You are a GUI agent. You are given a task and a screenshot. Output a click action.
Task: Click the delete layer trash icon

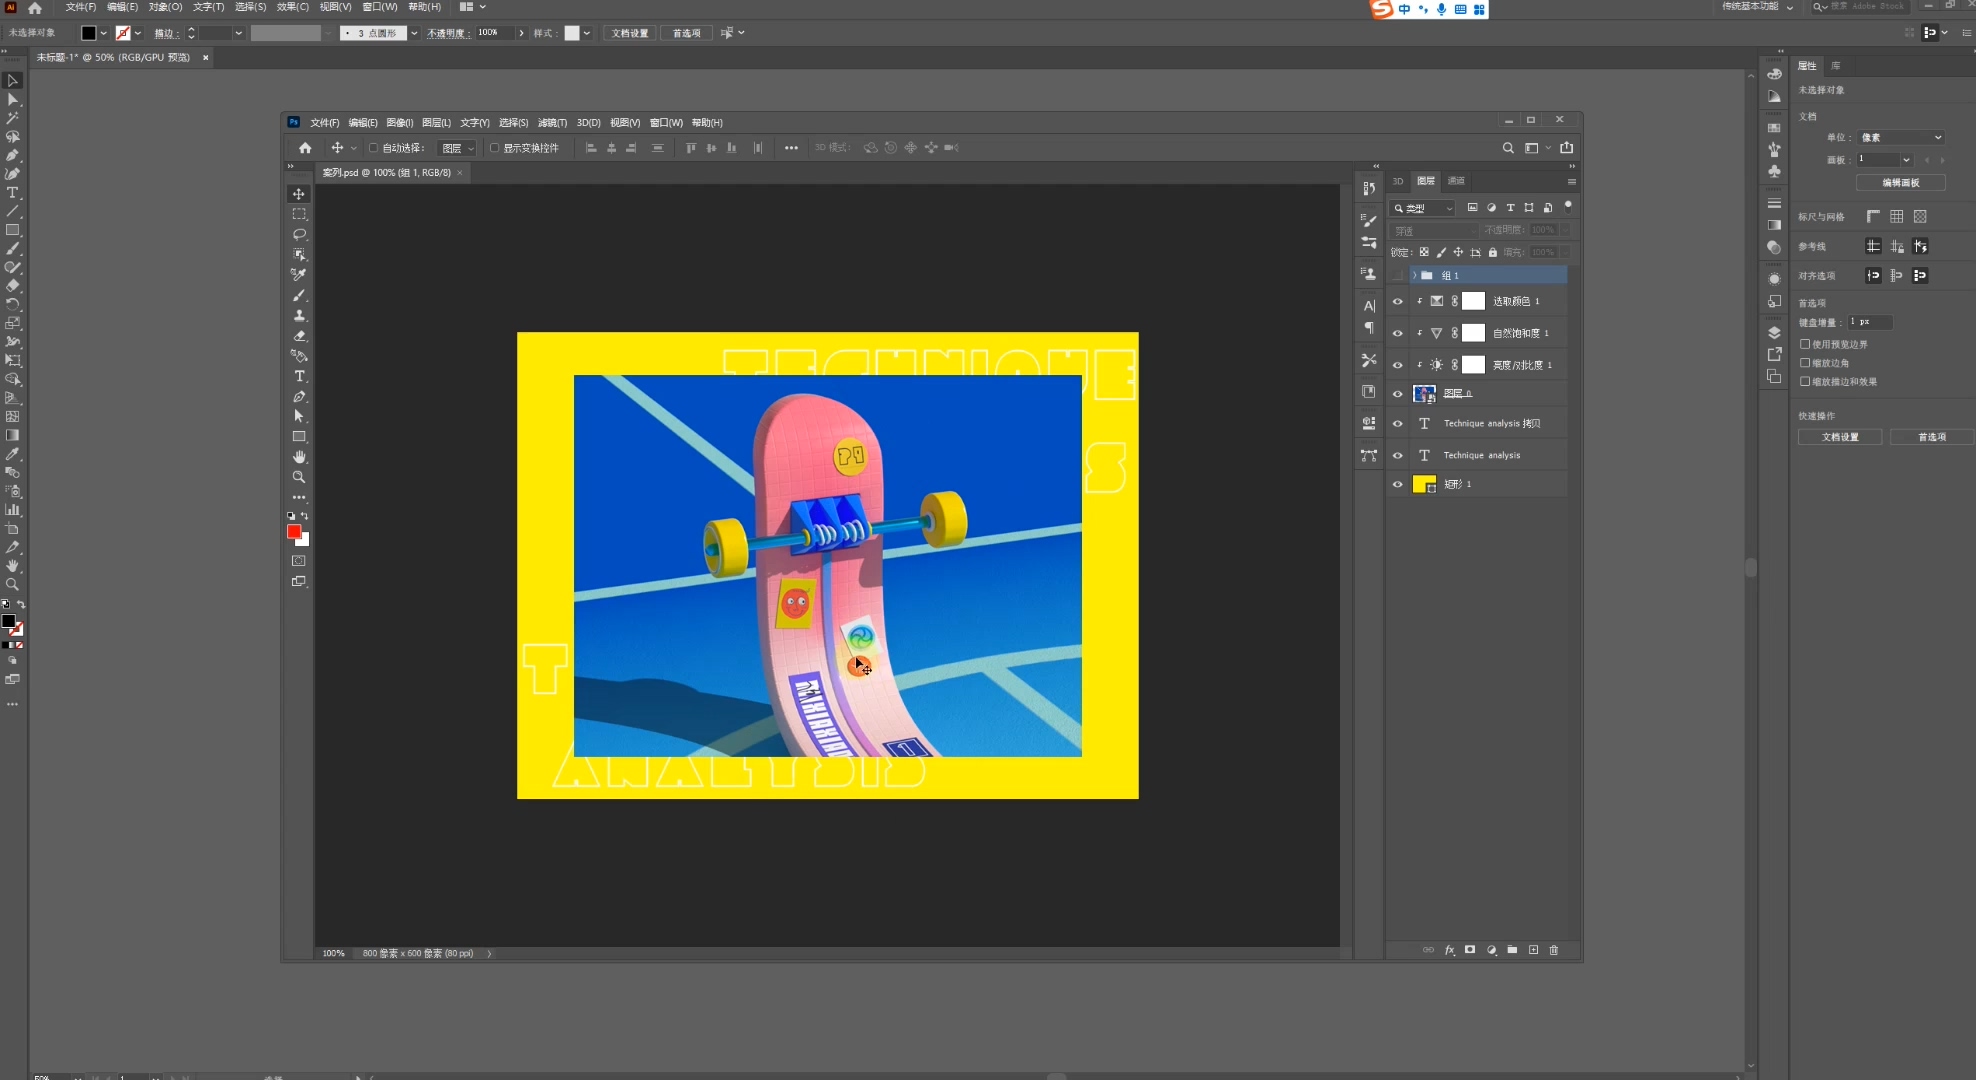tap(1554, 950)
